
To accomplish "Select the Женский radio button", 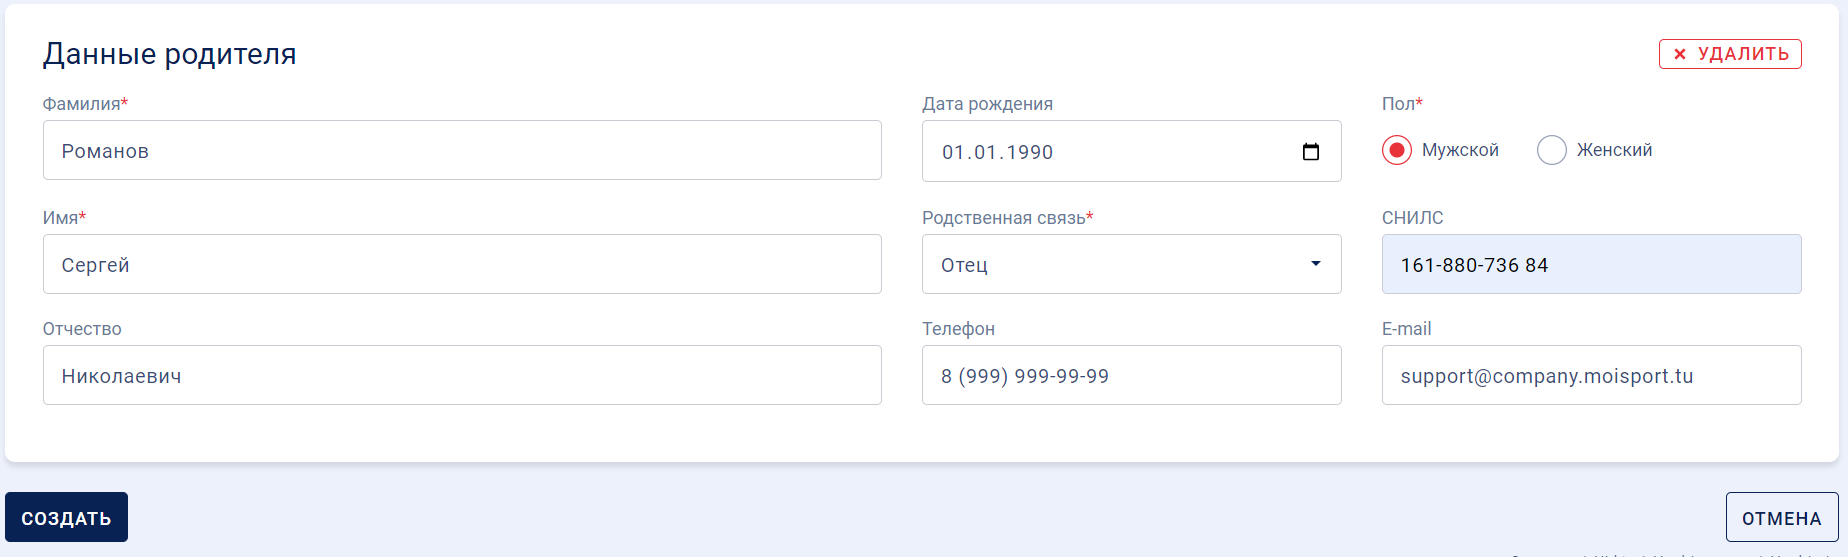I will pos(1552,150).
